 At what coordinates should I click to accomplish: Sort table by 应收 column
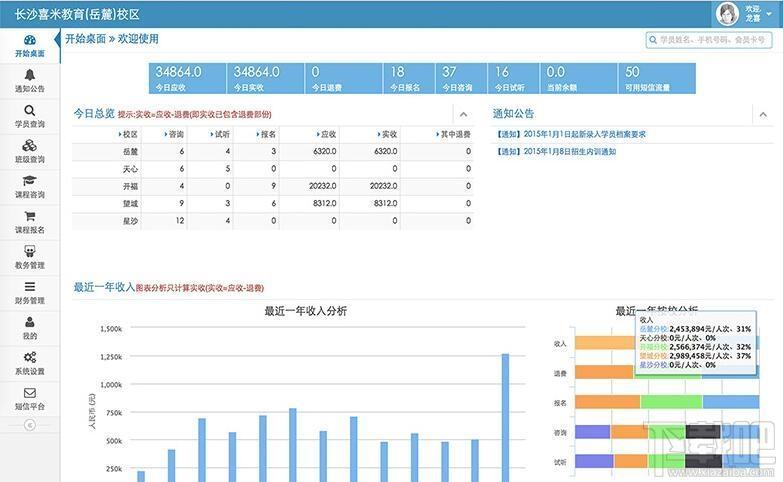coord(326,134)
